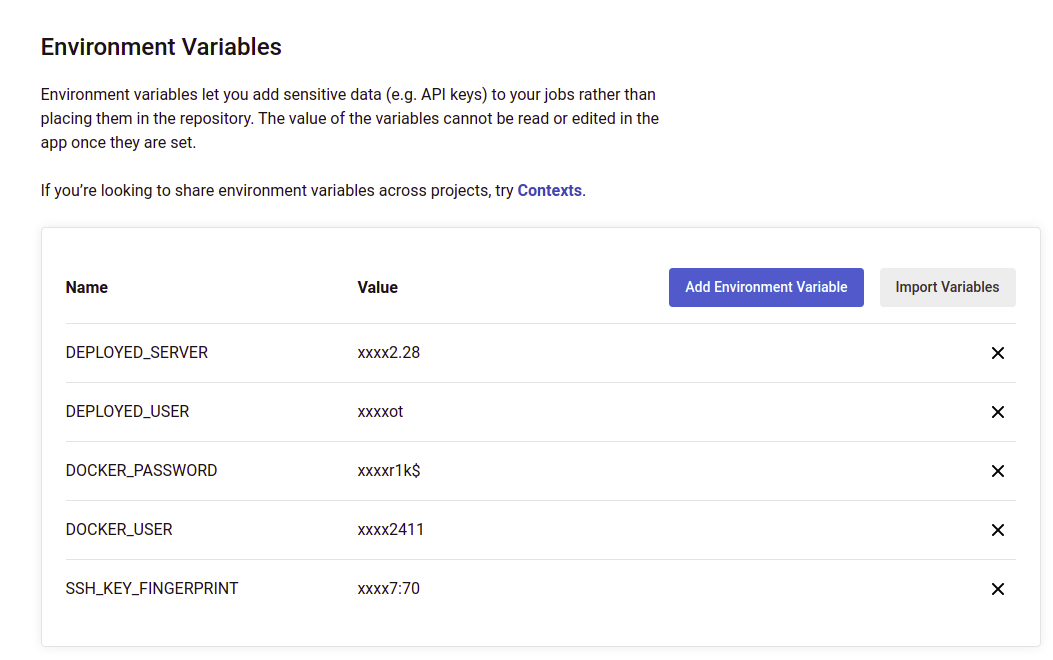
Task: Click the DOCKER_USER variable name
Action: pyautogui.click(x=119, y=529)
